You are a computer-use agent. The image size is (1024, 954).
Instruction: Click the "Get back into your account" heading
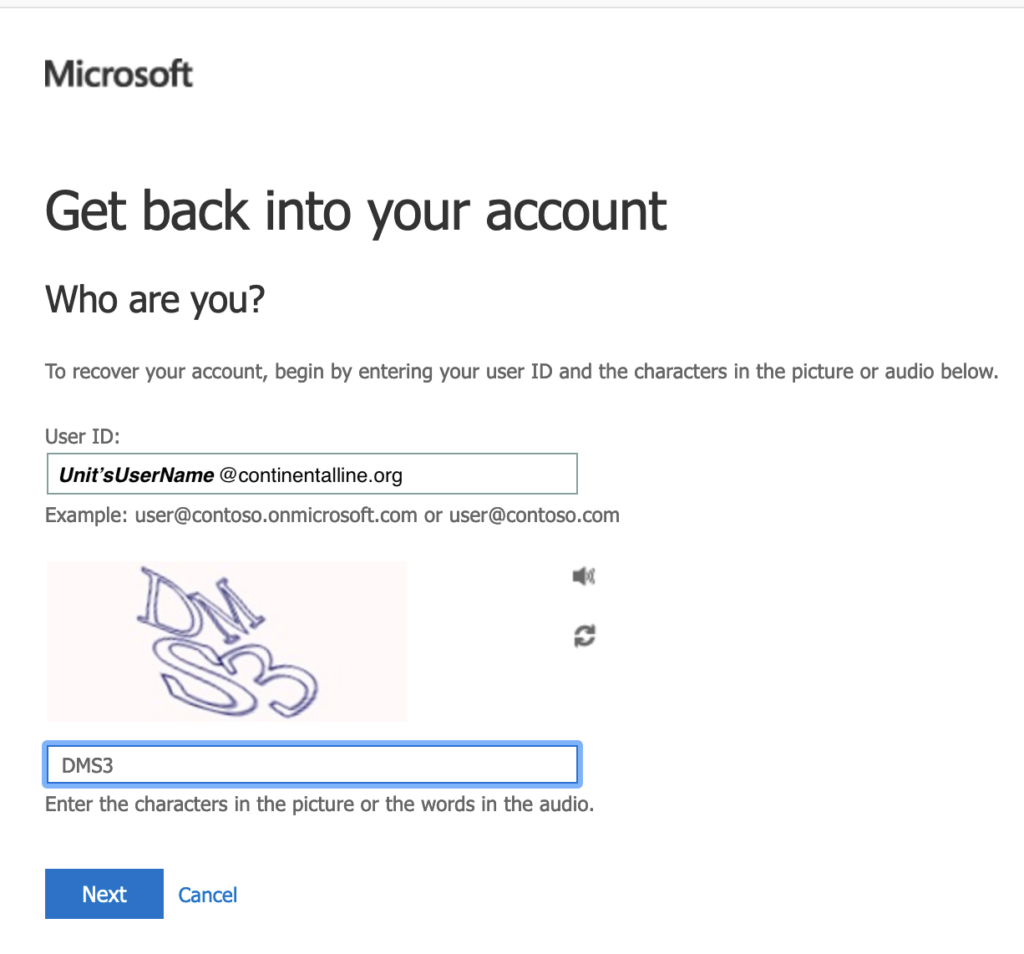(356, 210)
